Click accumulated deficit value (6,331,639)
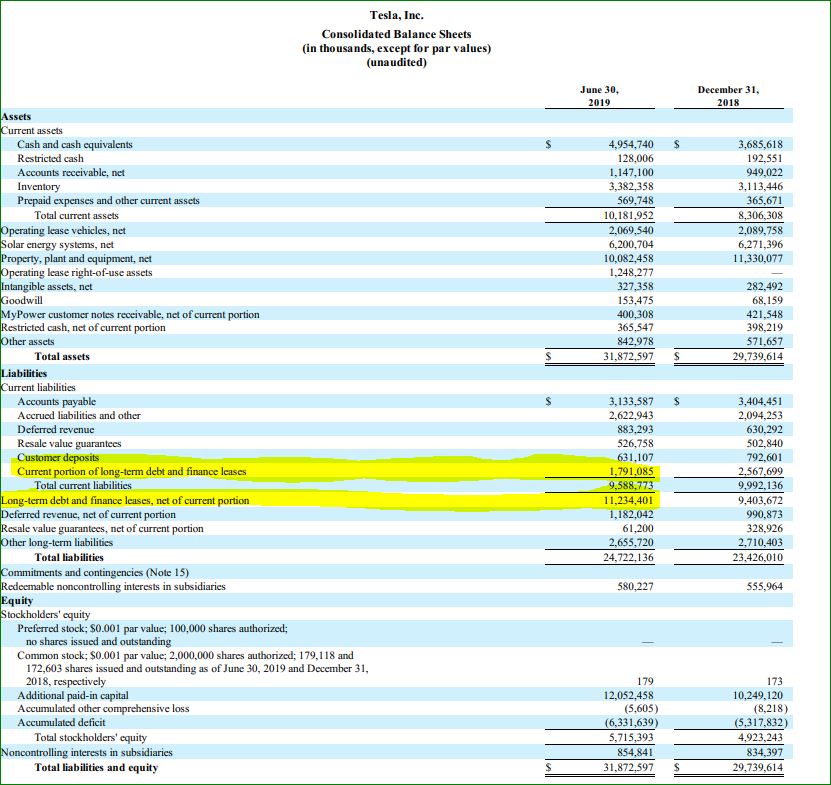 [x=631, y=722]
